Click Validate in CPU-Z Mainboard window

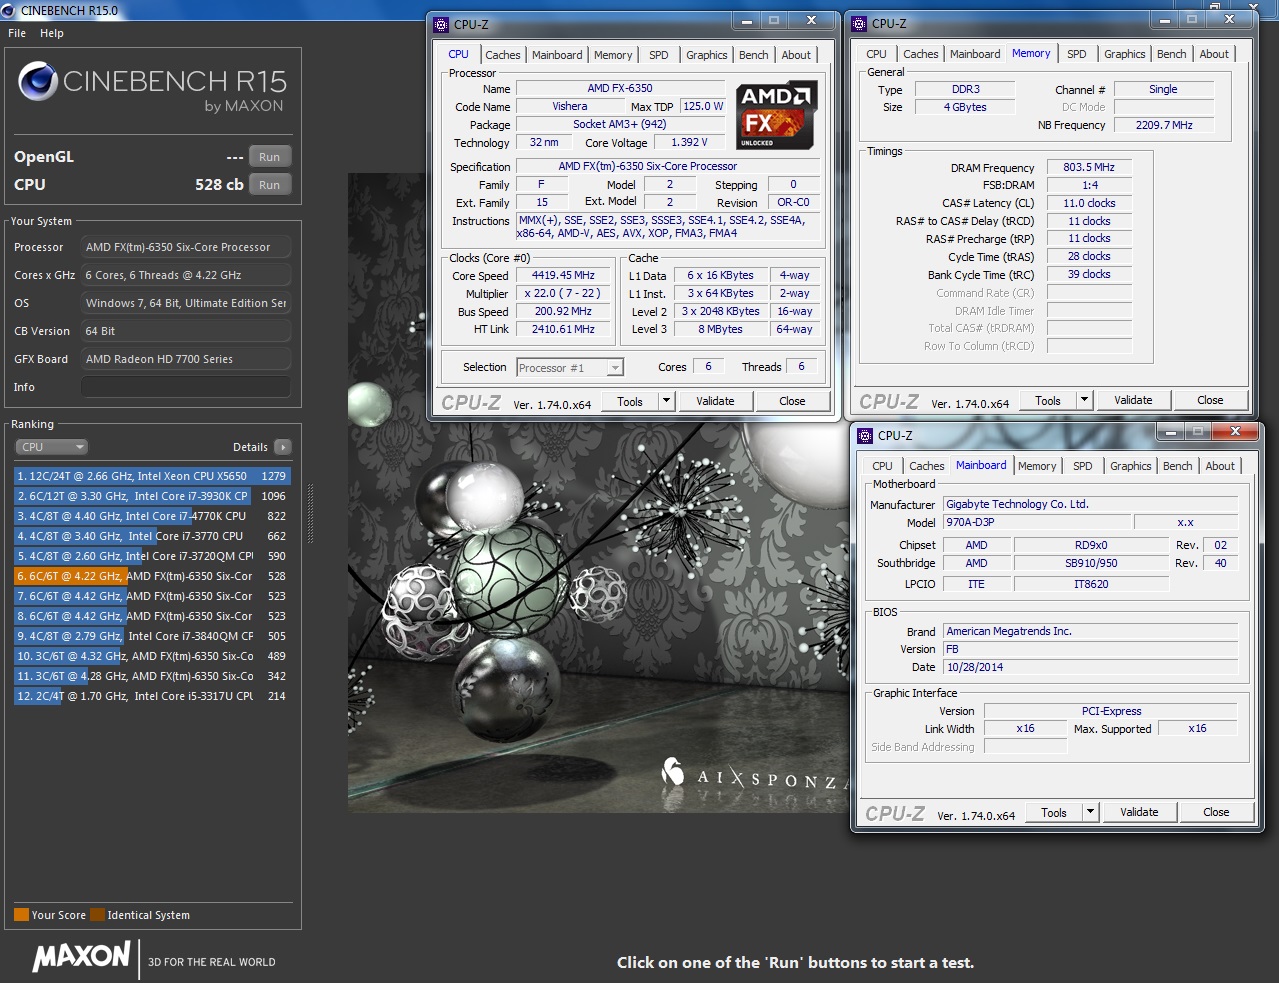point(1139,812)
